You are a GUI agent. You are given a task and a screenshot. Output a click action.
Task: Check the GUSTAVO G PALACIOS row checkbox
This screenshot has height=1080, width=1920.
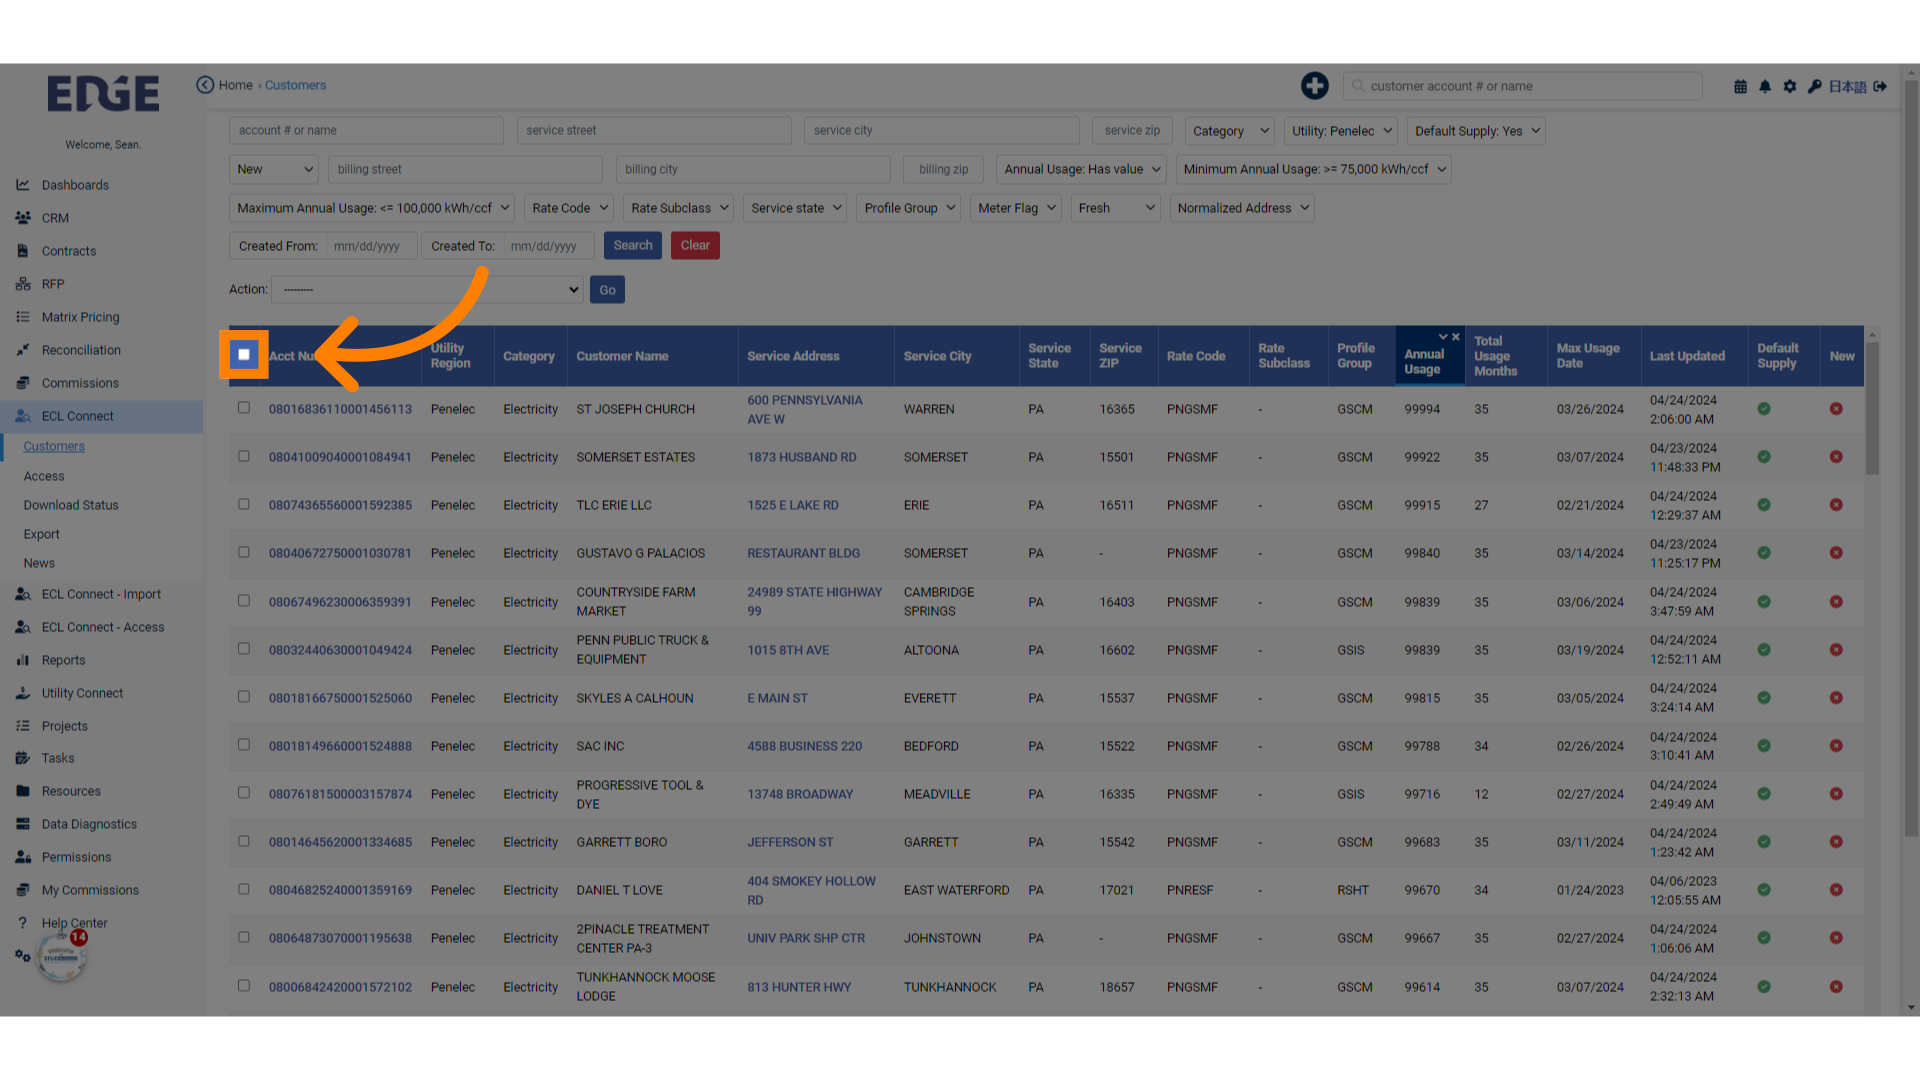[244, 552]
